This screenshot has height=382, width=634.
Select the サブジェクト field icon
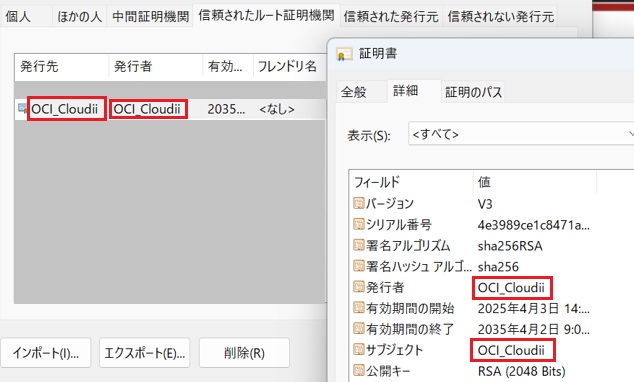pyautogui.click(x=359, y=349)
